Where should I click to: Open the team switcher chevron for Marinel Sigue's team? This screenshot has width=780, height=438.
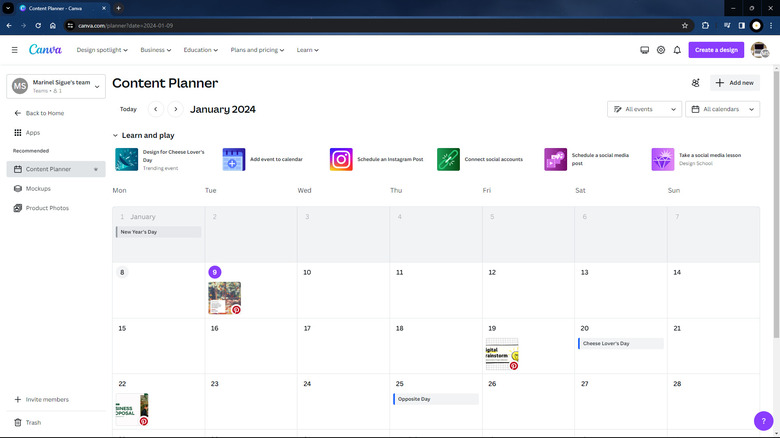pos(97,87)
